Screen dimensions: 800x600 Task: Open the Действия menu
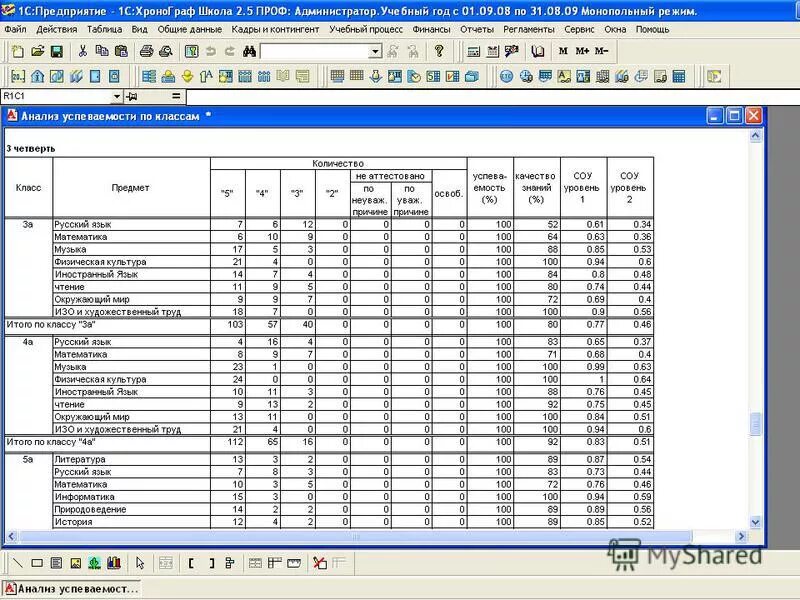(x=57, y=30)
